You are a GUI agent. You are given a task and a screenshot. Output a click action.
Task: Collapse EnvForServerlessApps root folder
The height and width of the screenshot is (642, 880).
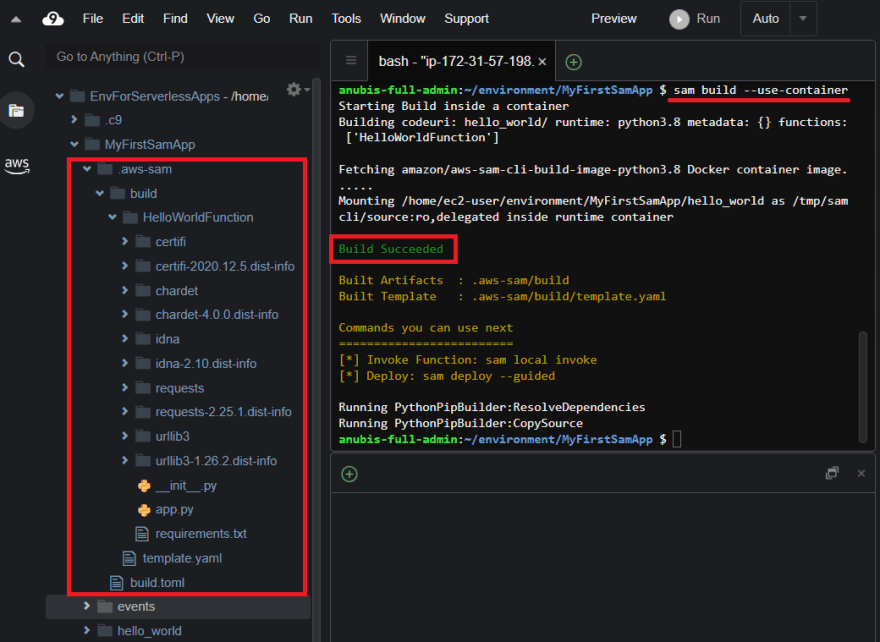tap(59, 97)
